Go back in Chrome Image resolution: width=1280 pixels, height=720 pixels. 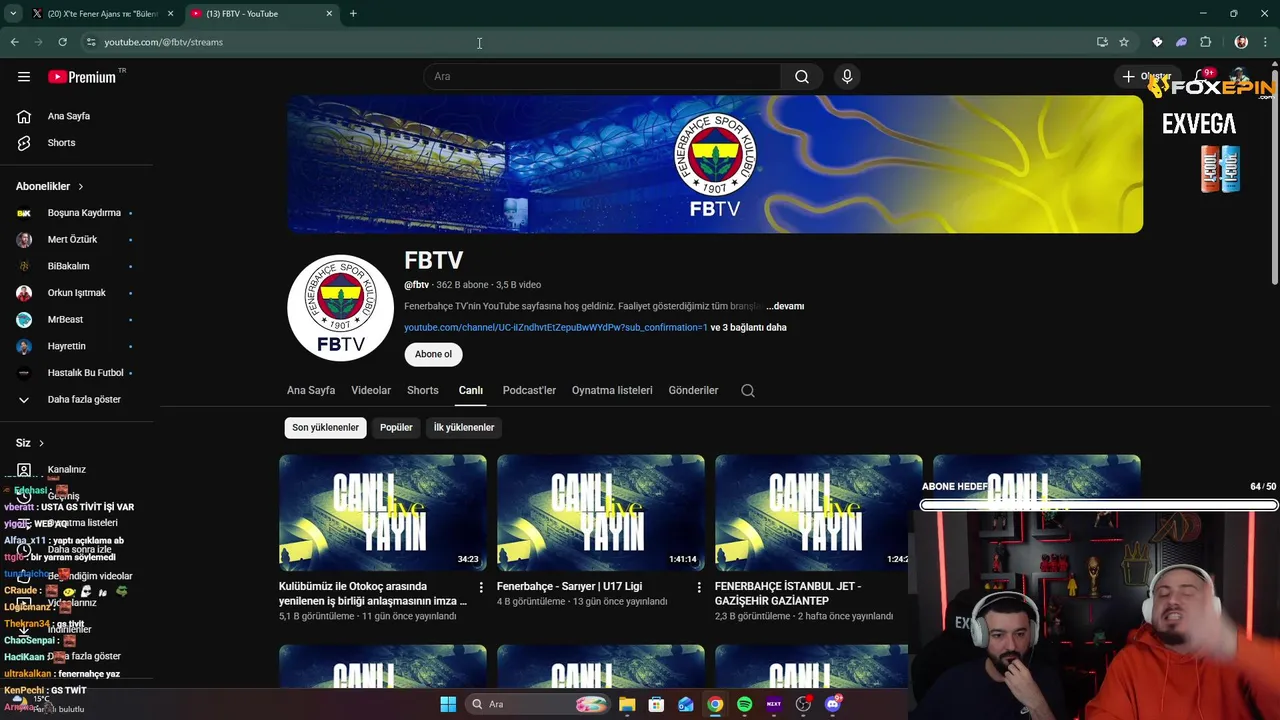click(14, 42)
